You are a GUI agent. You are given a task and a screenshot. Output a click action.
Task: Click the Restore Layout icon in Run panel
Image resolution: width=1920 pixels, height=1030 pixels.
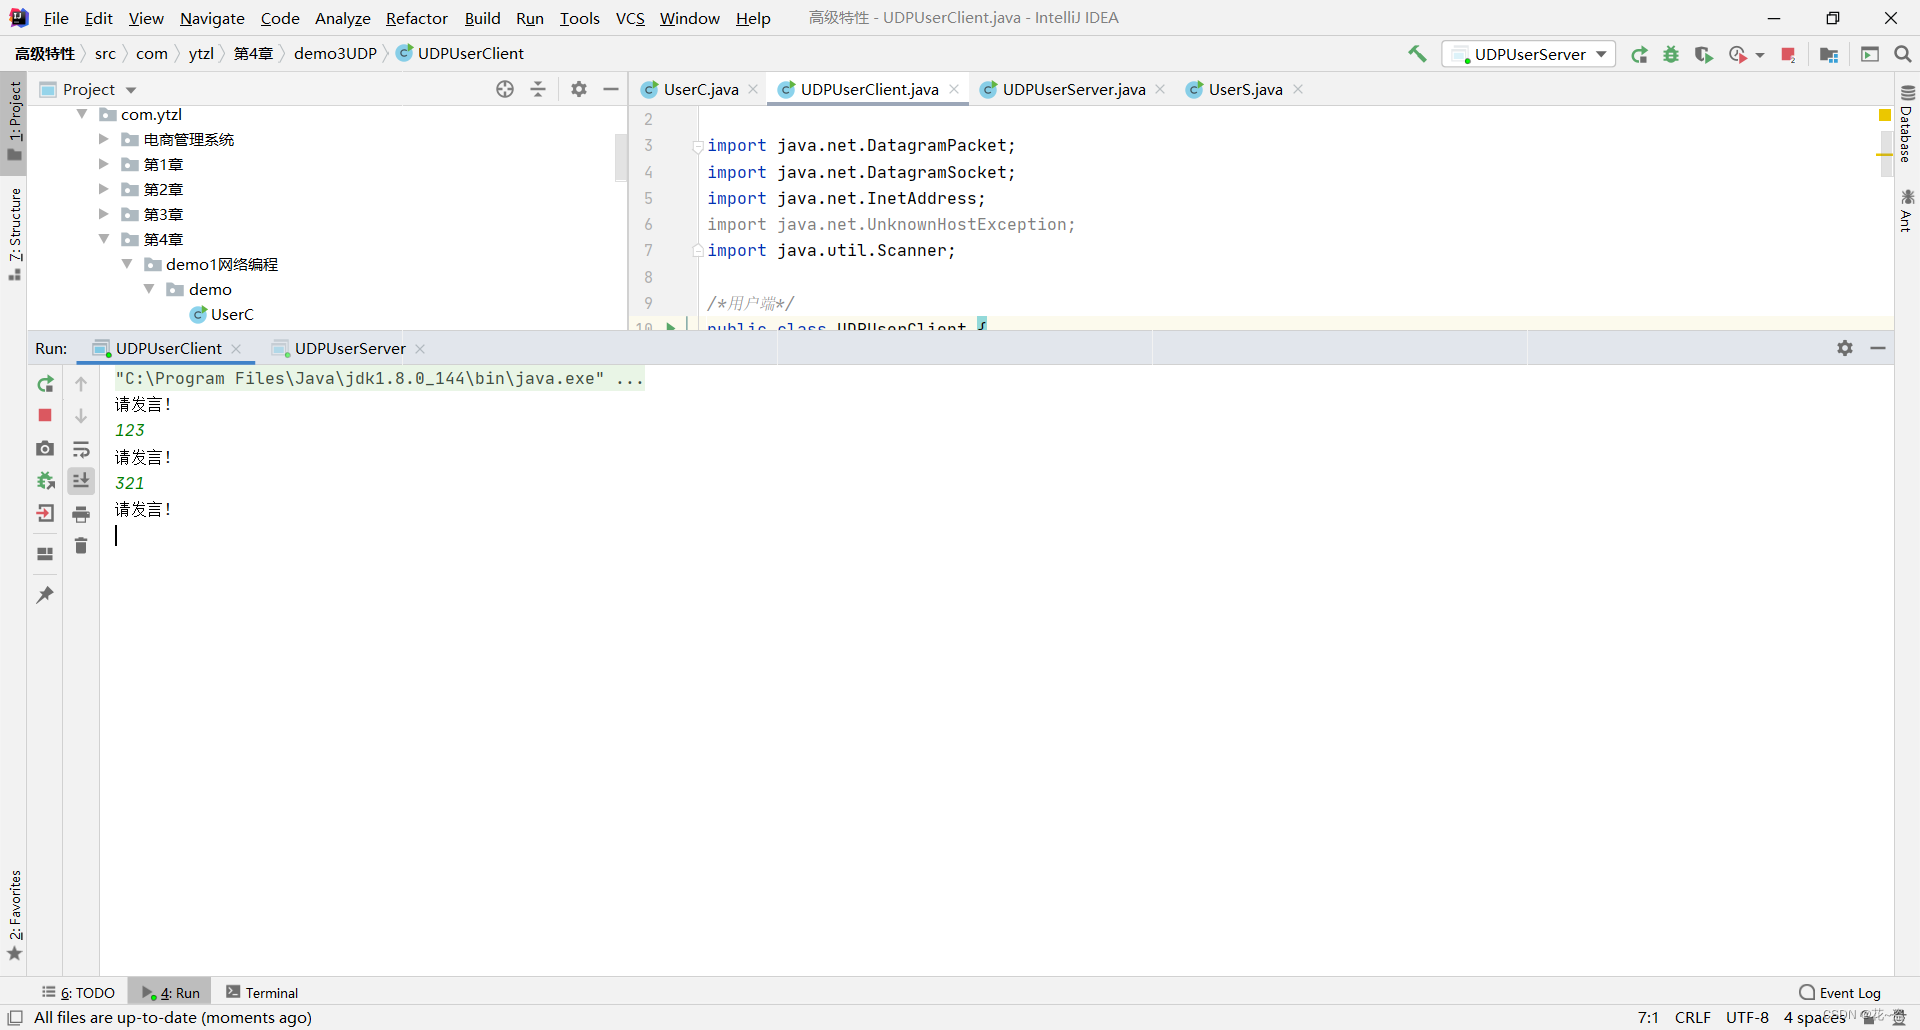point(45,553)
